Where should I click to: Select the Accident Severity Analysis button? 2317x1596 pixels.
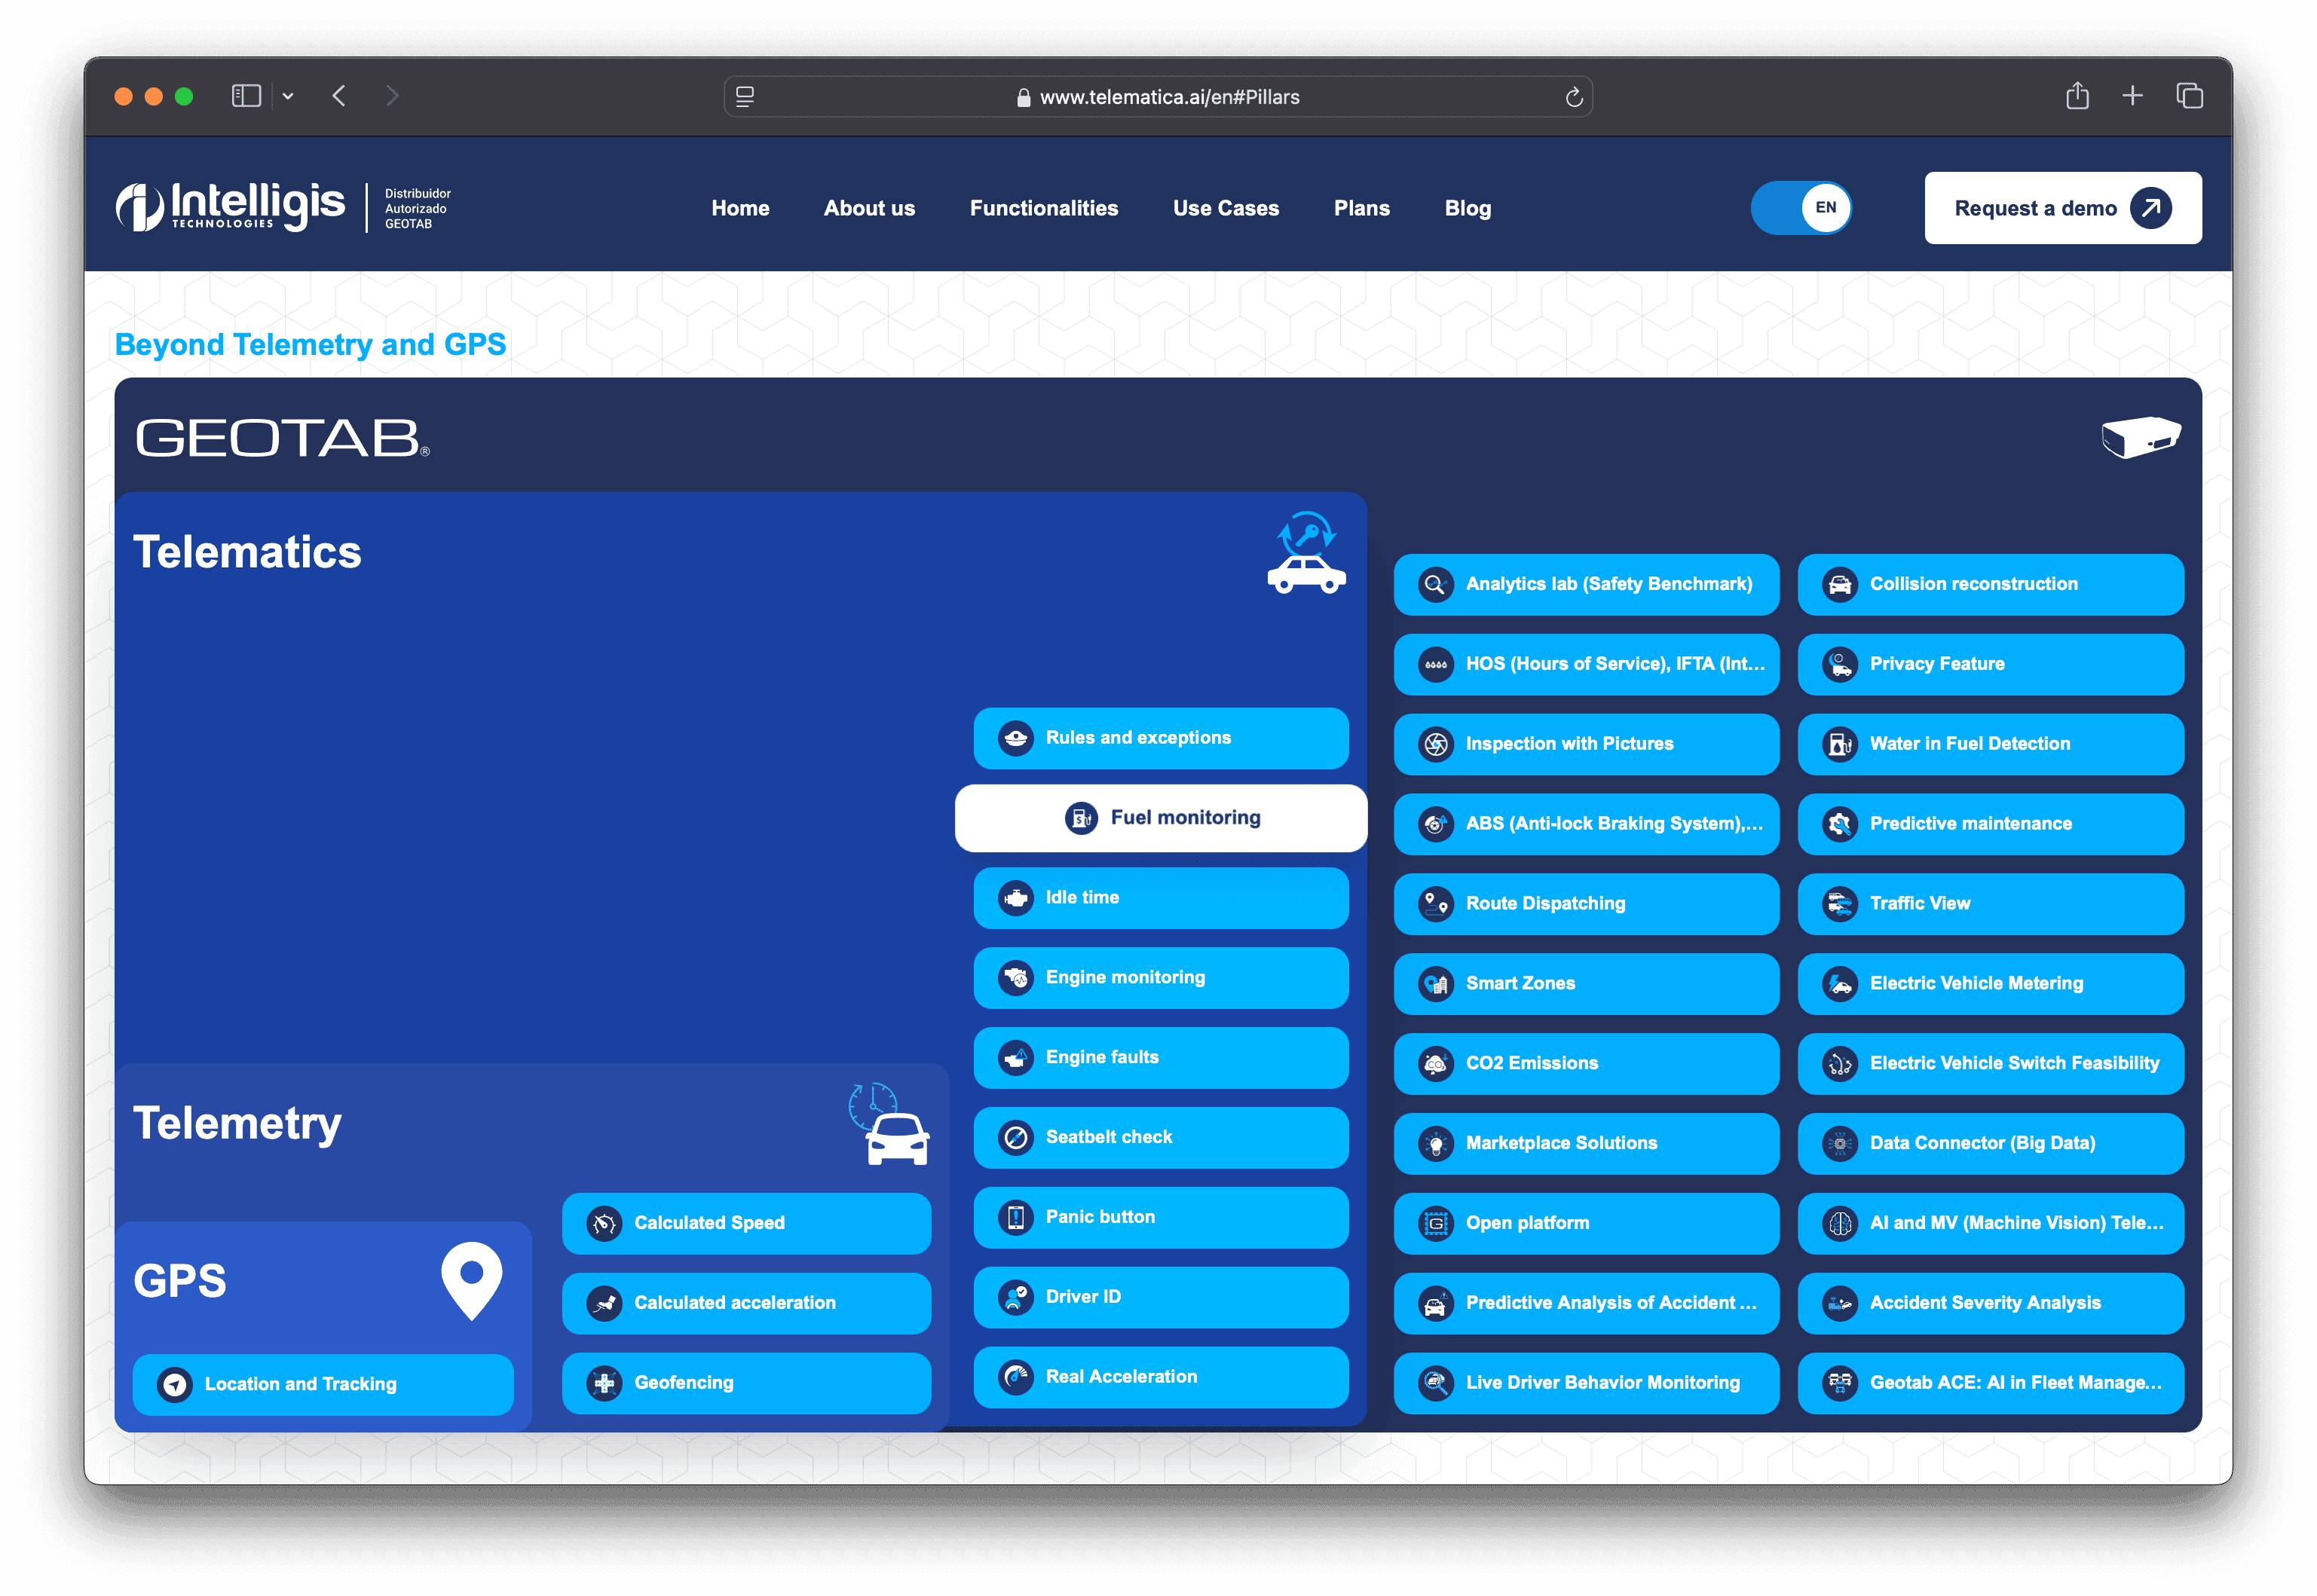click(1990, 1304)
